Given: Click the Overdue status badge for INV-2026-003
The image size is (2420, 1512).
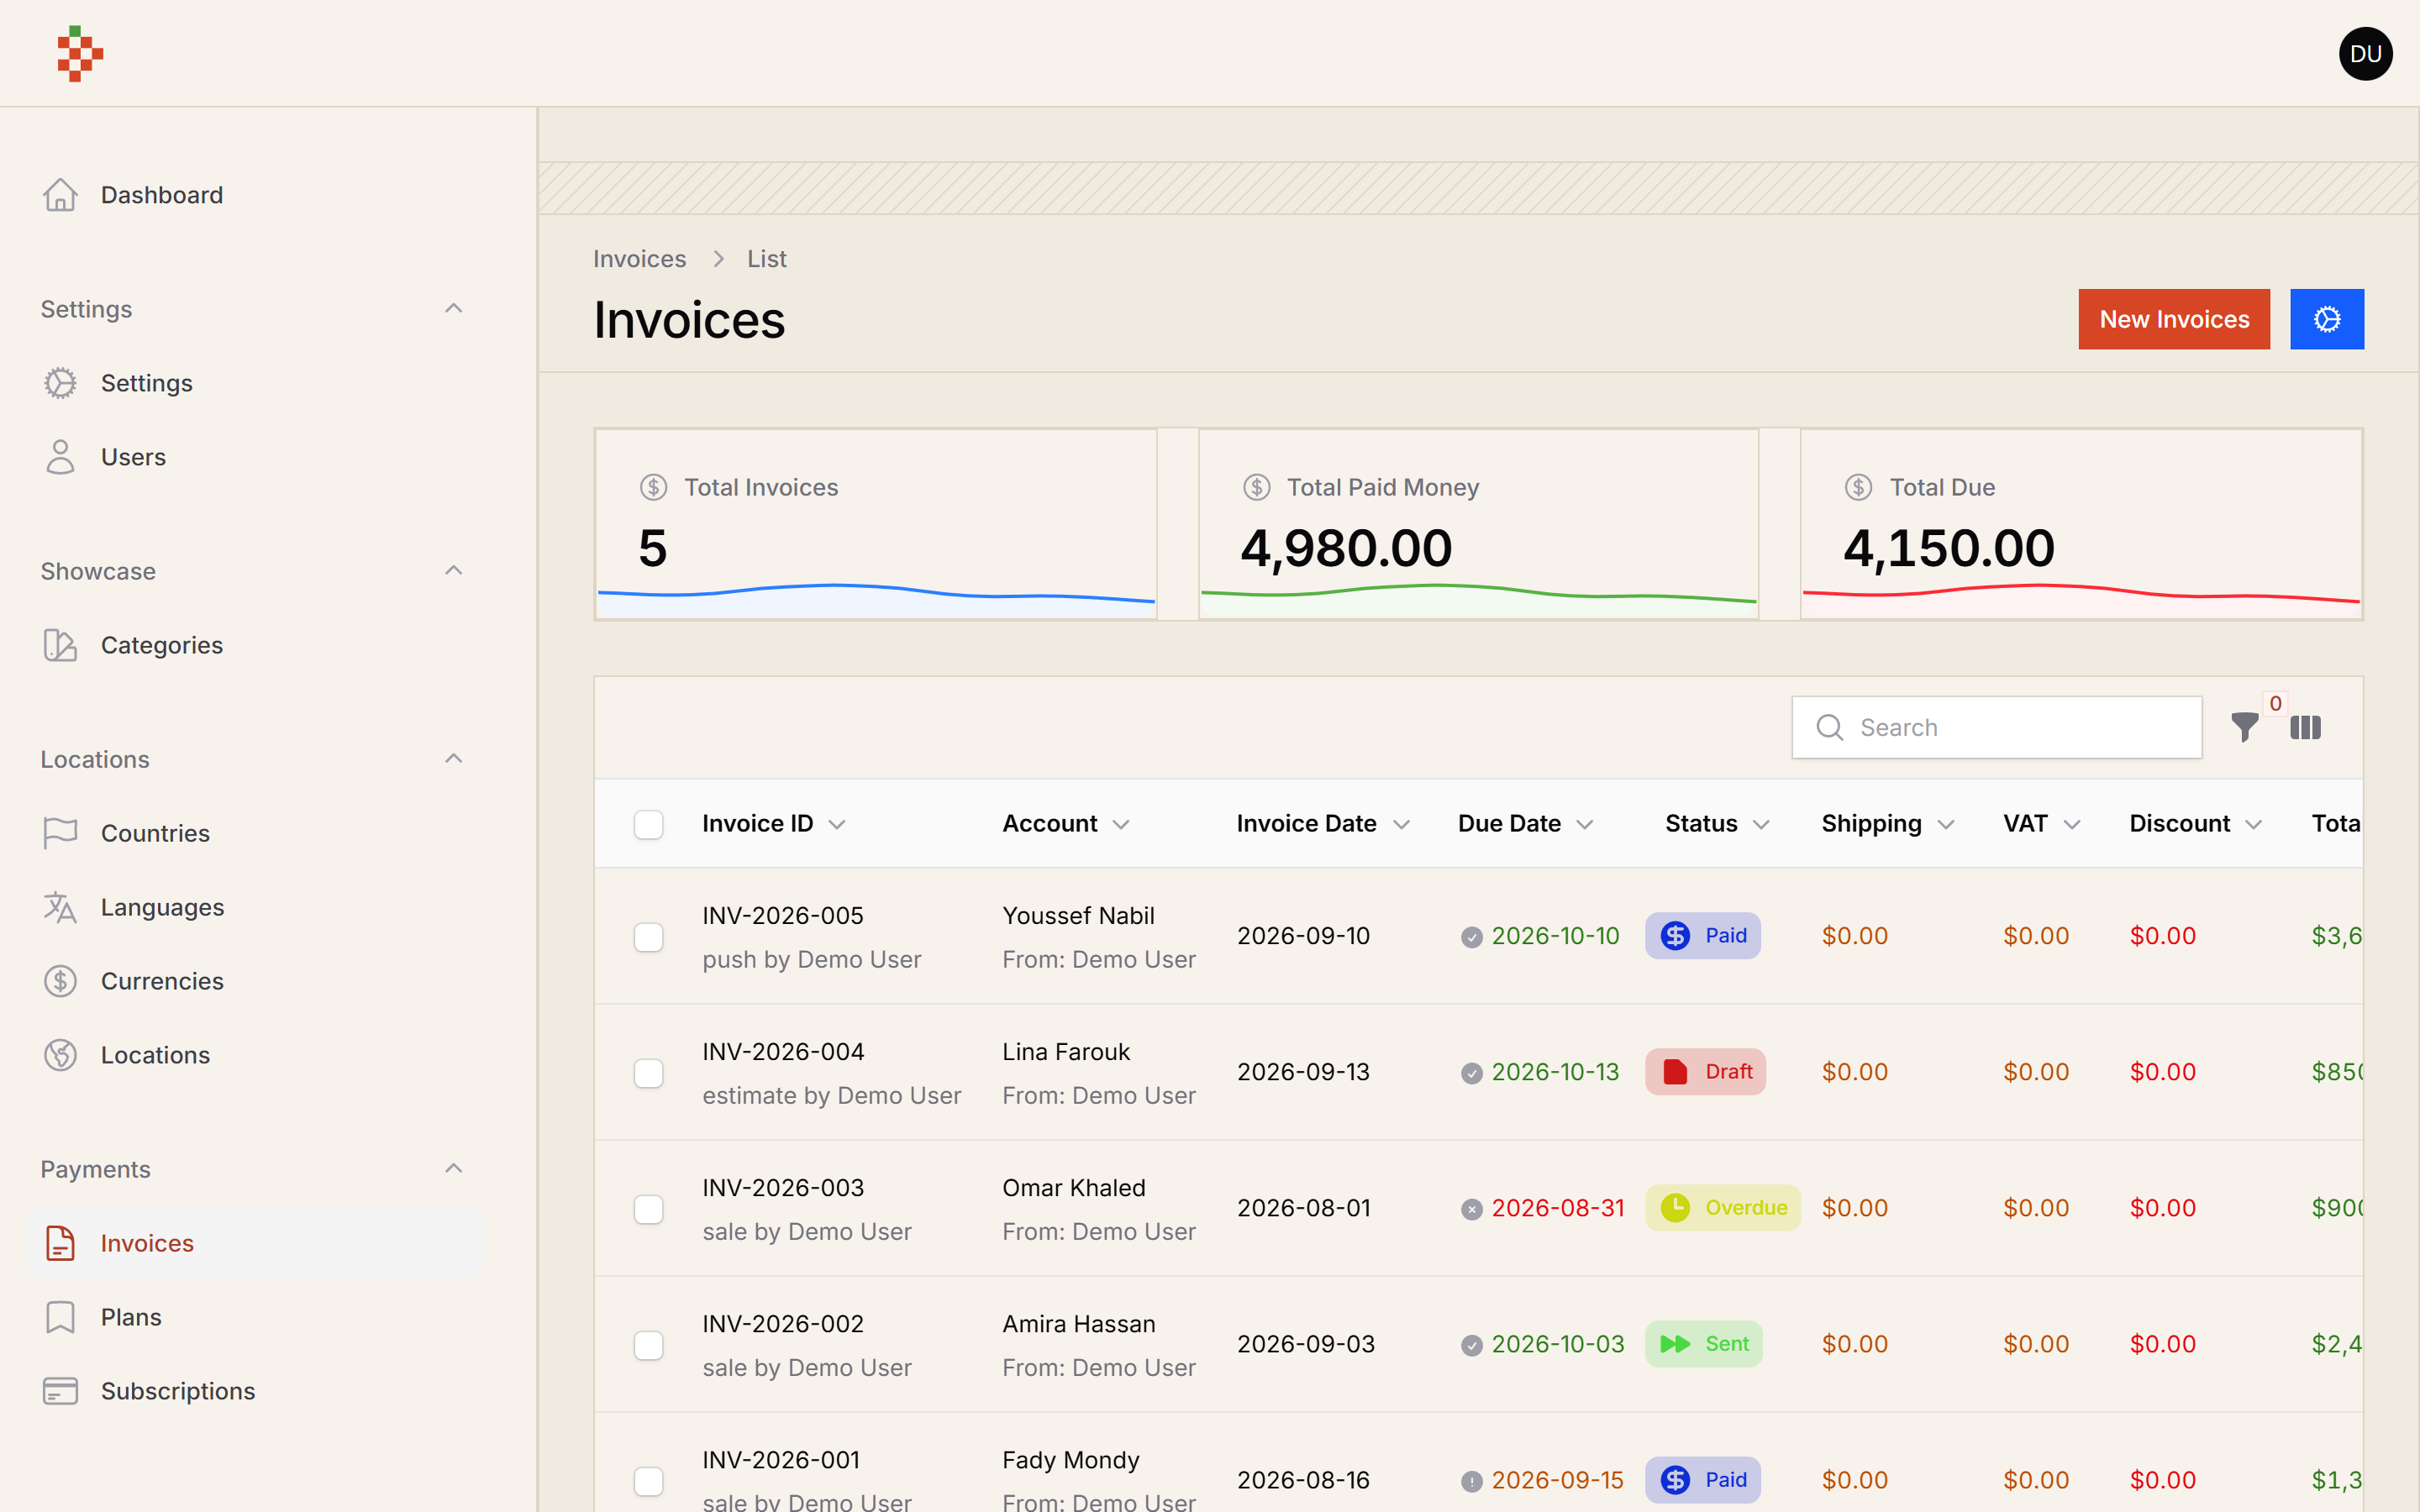Looking at the screenshot, I should [1722, 1208].
